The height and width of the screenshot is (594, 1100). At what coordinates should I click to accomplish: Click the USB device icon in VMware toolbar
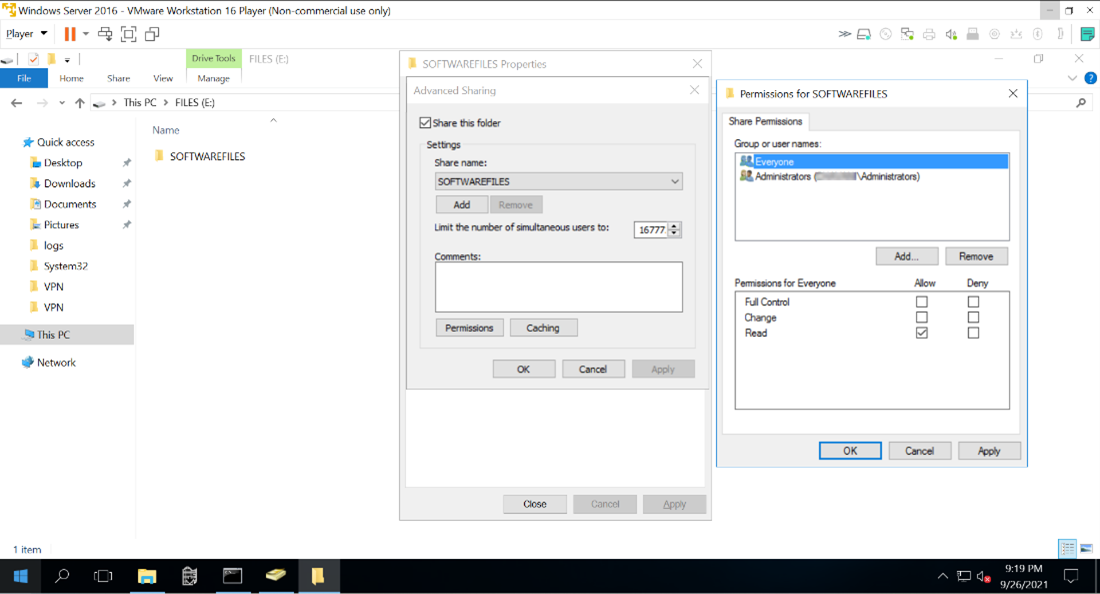click(972, 33)
